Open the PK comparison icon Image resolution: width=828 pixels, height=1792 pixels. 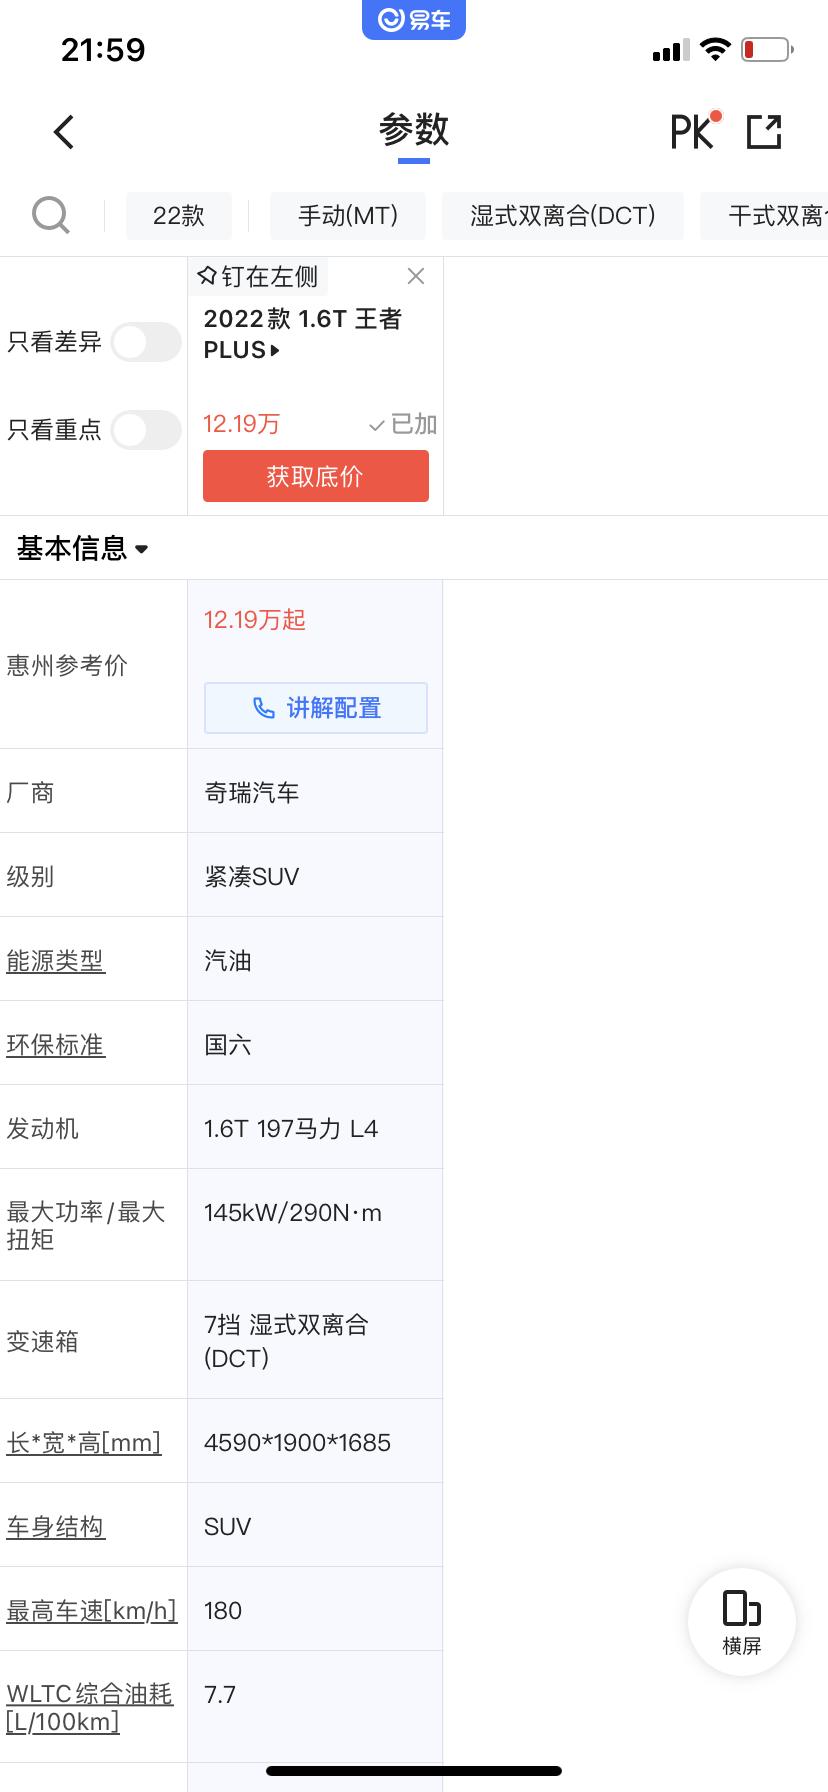click(694, 131)
